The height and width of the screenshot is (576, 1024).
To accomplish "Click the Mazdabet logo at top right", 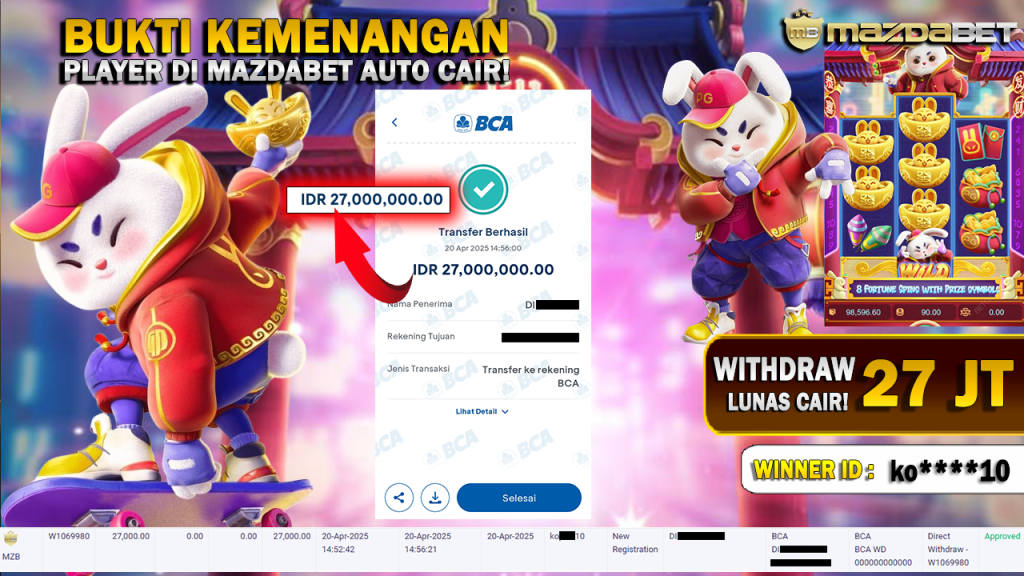I will (x=901, y=30).
